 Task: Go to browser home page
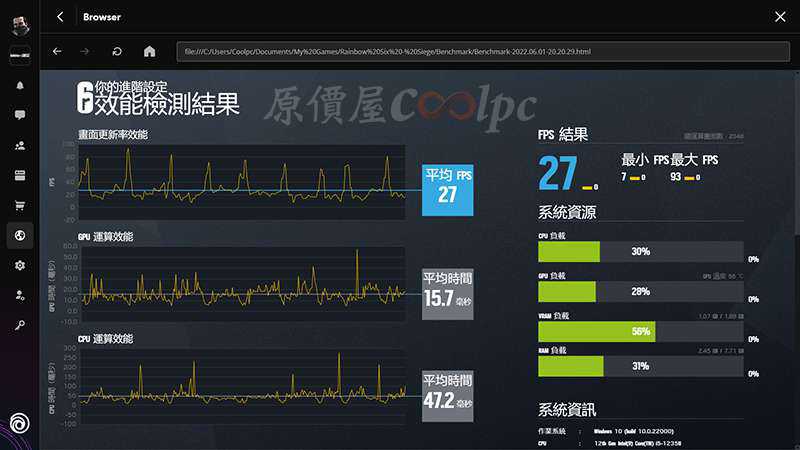tap(149, 52)
